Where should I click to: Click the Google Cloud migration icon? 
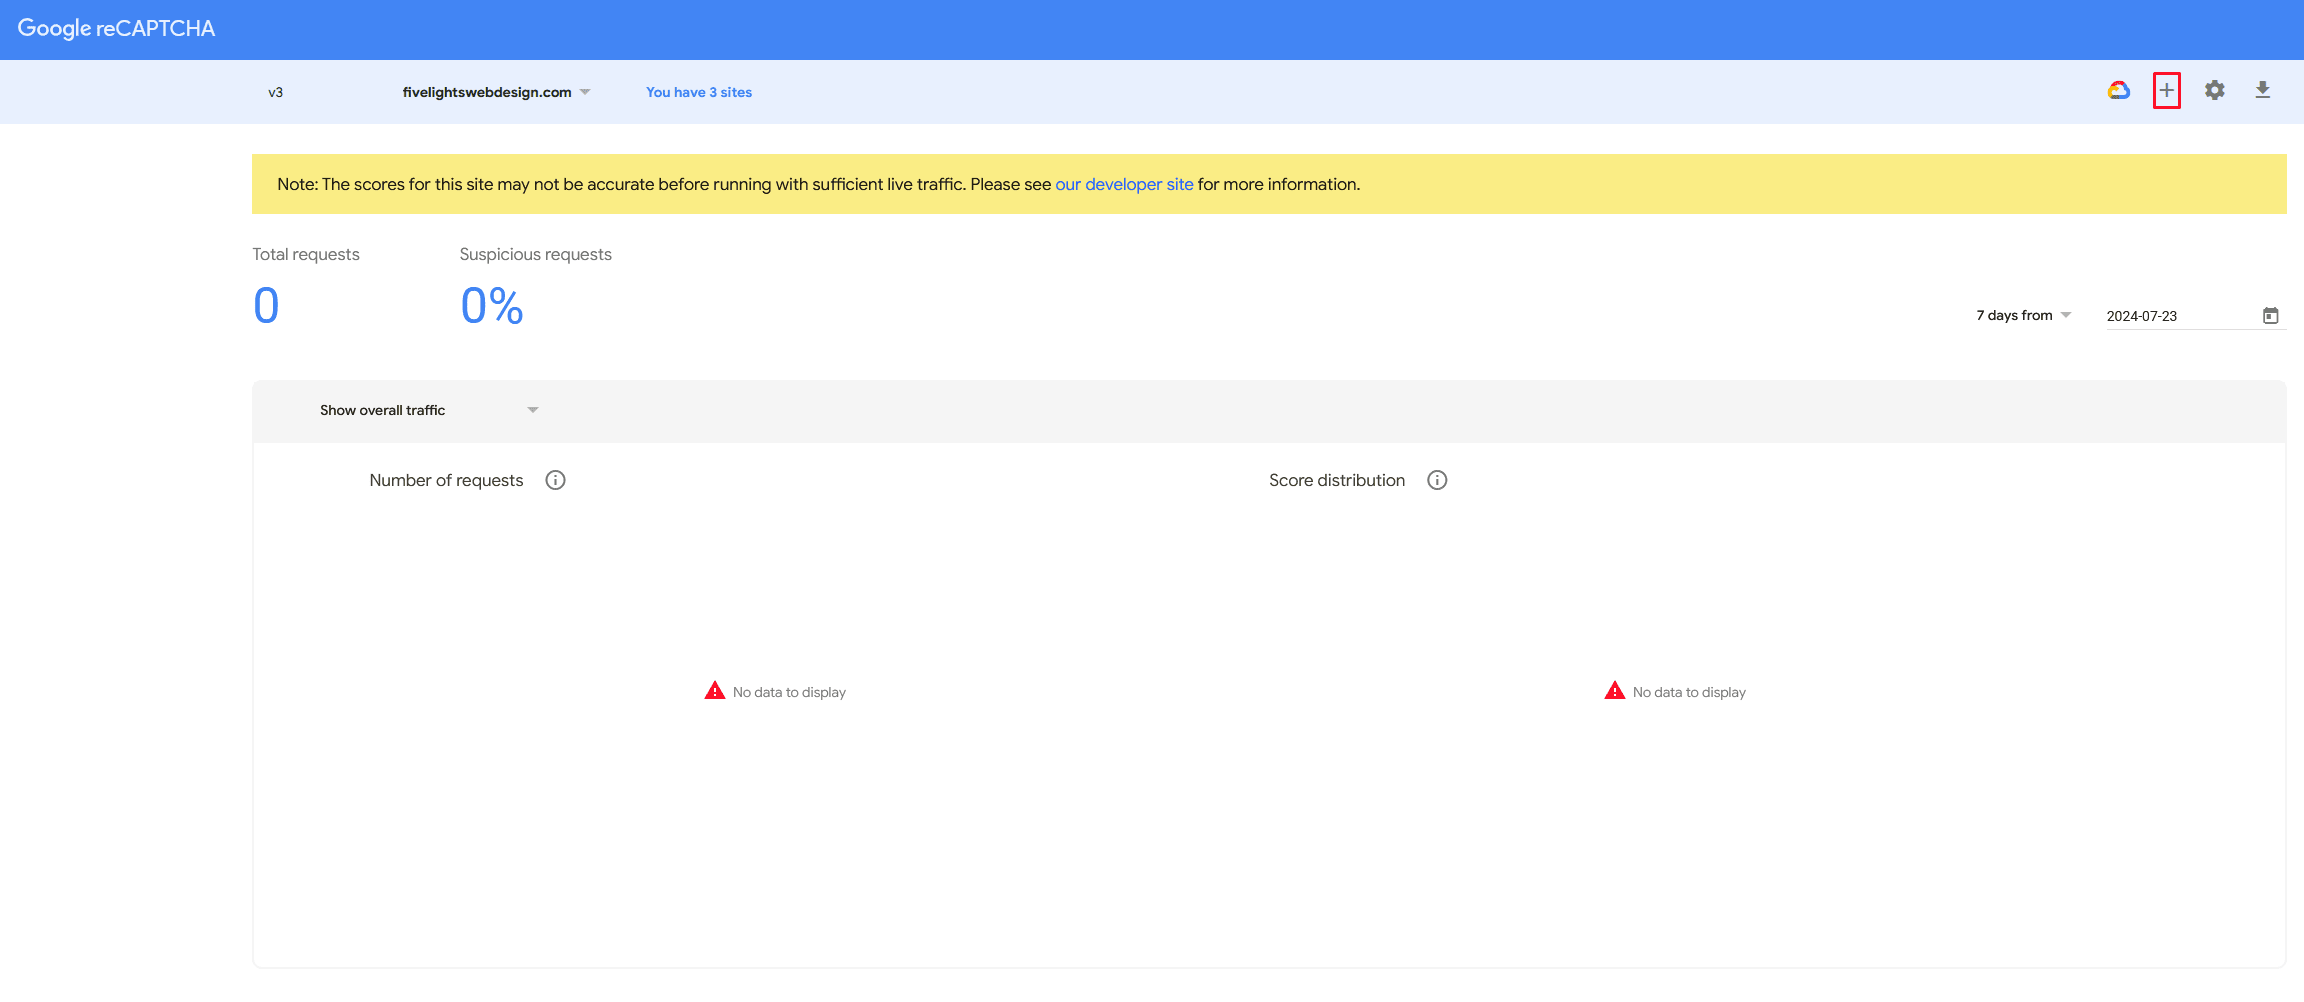click(x=2118, y=90)
